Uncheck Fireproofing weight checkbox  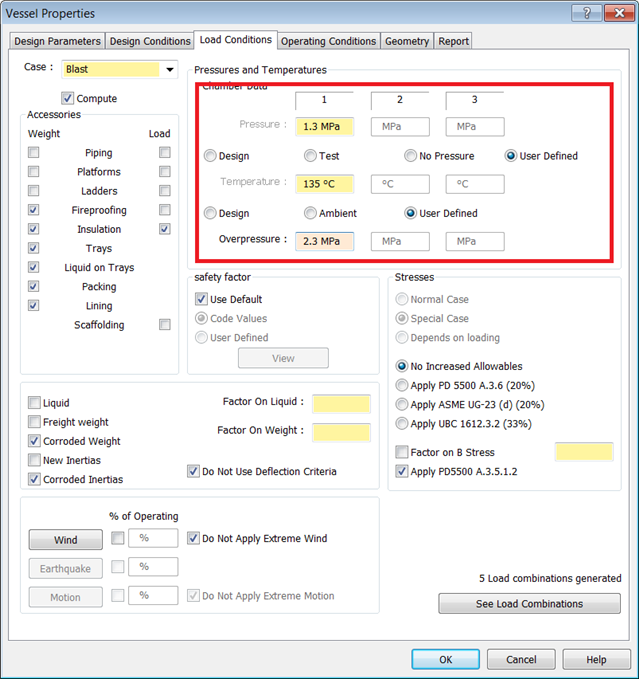tap(33, 210)
